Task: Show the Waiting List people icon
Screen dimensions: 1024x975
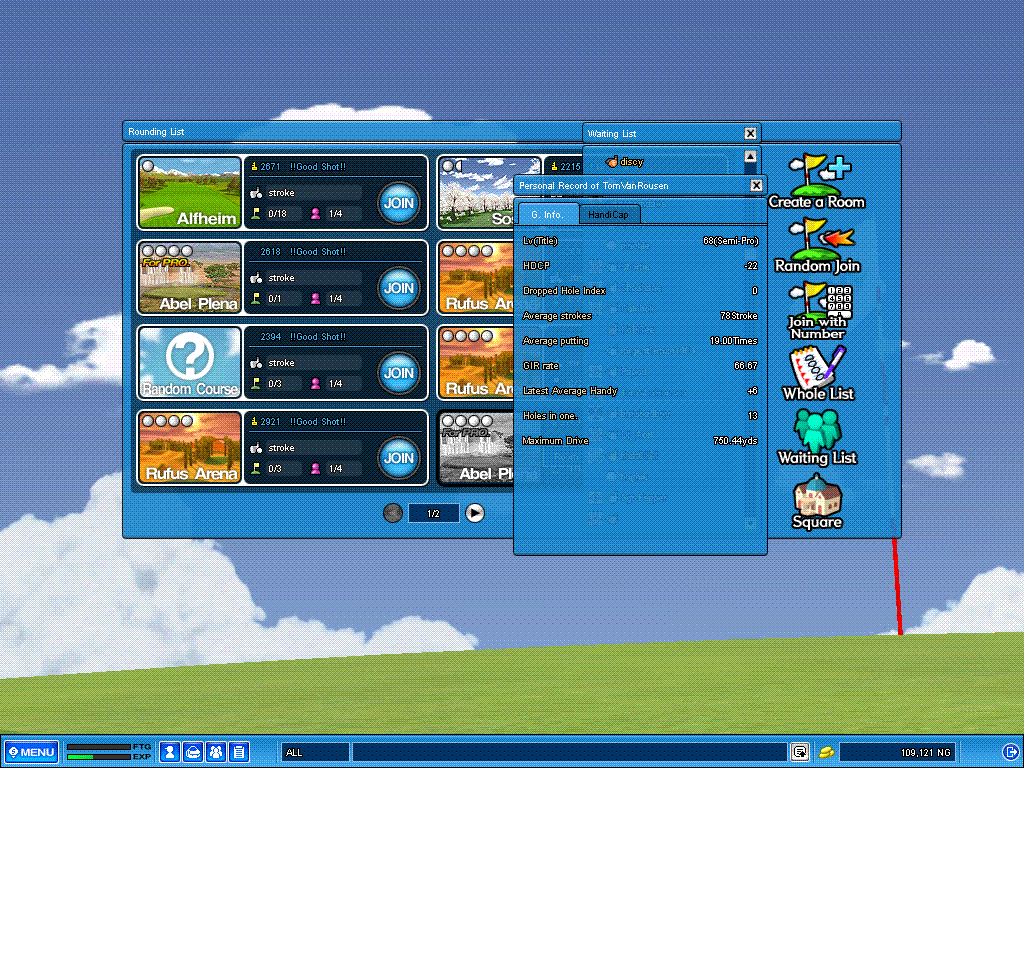Action: 817,434
